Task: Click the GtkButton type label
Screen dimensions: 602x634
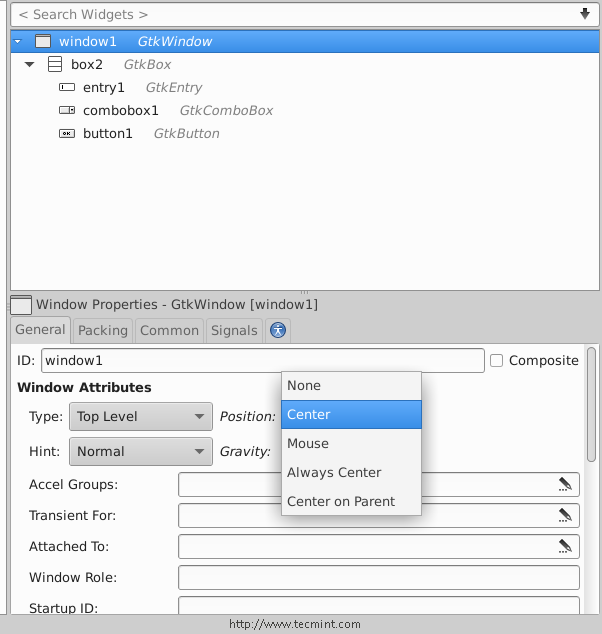Action: (187, 133)
